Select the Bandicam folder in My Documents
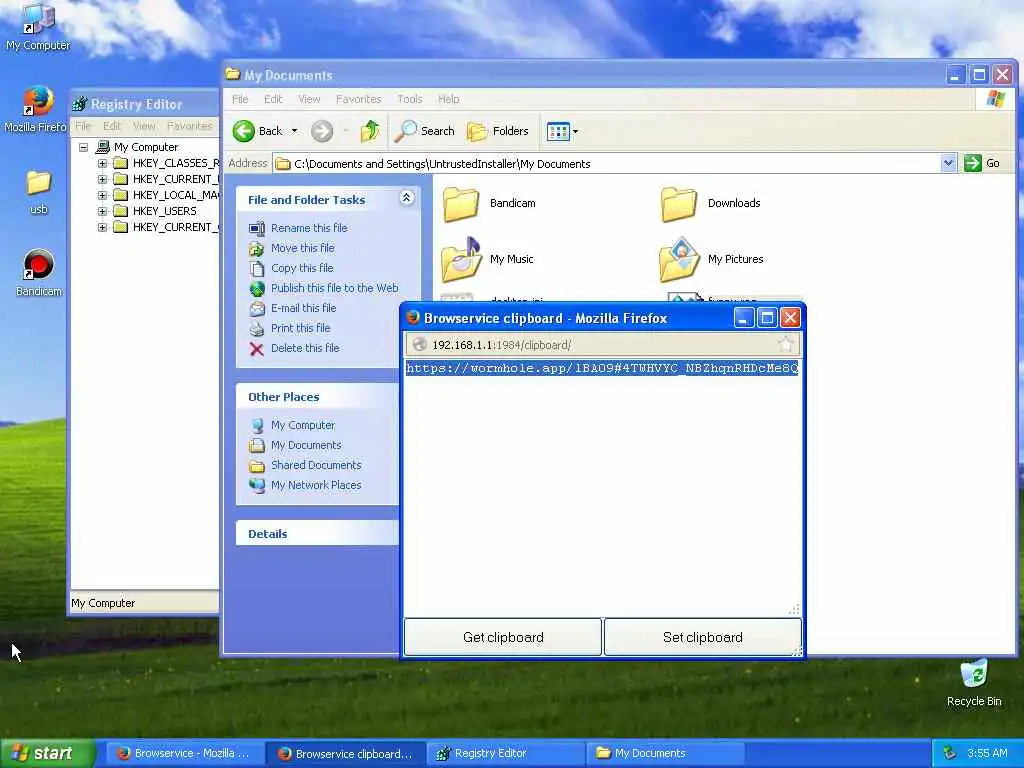This screenshot has width=1024, height=768. click(489, 203)
